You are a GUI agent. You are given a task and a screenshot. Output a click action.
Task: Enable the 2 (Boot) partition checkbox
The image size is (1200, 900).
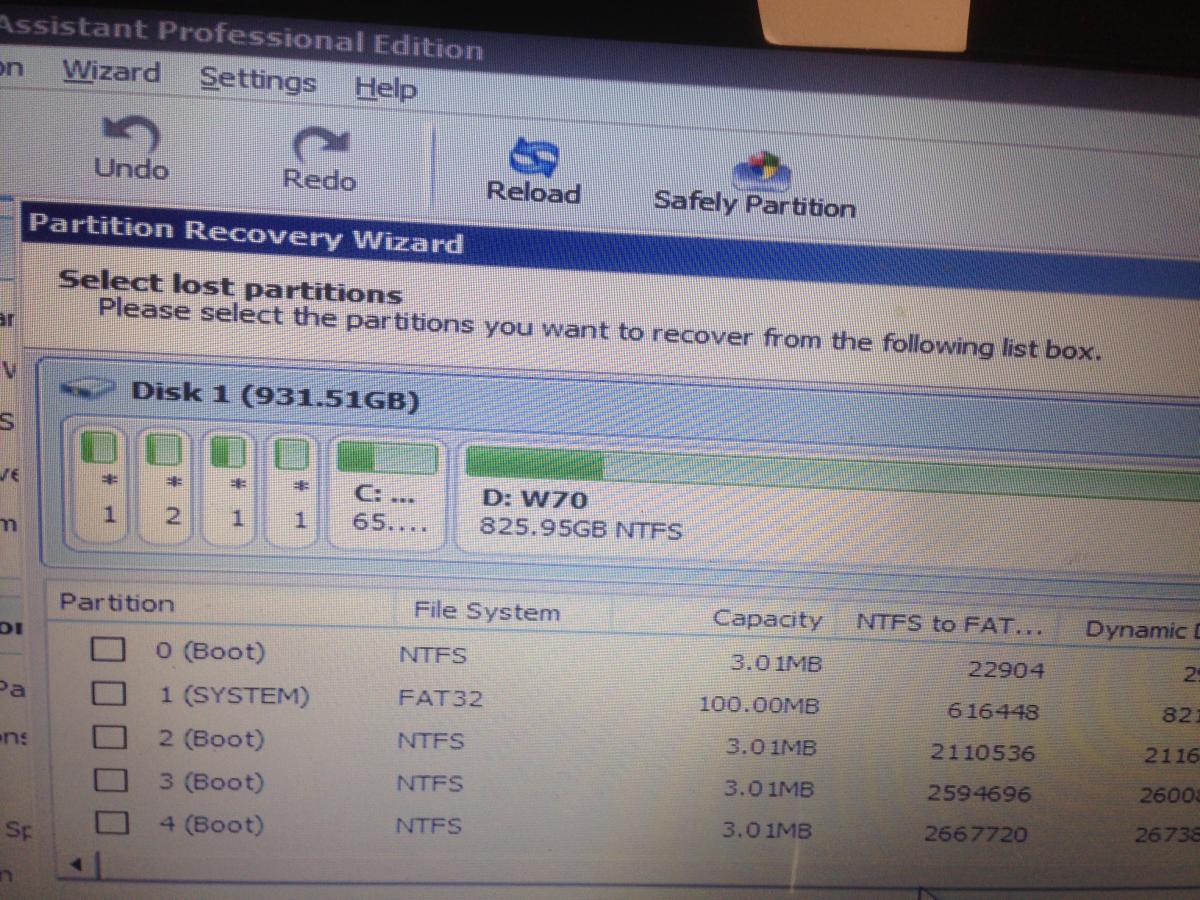tap(108, 738)
